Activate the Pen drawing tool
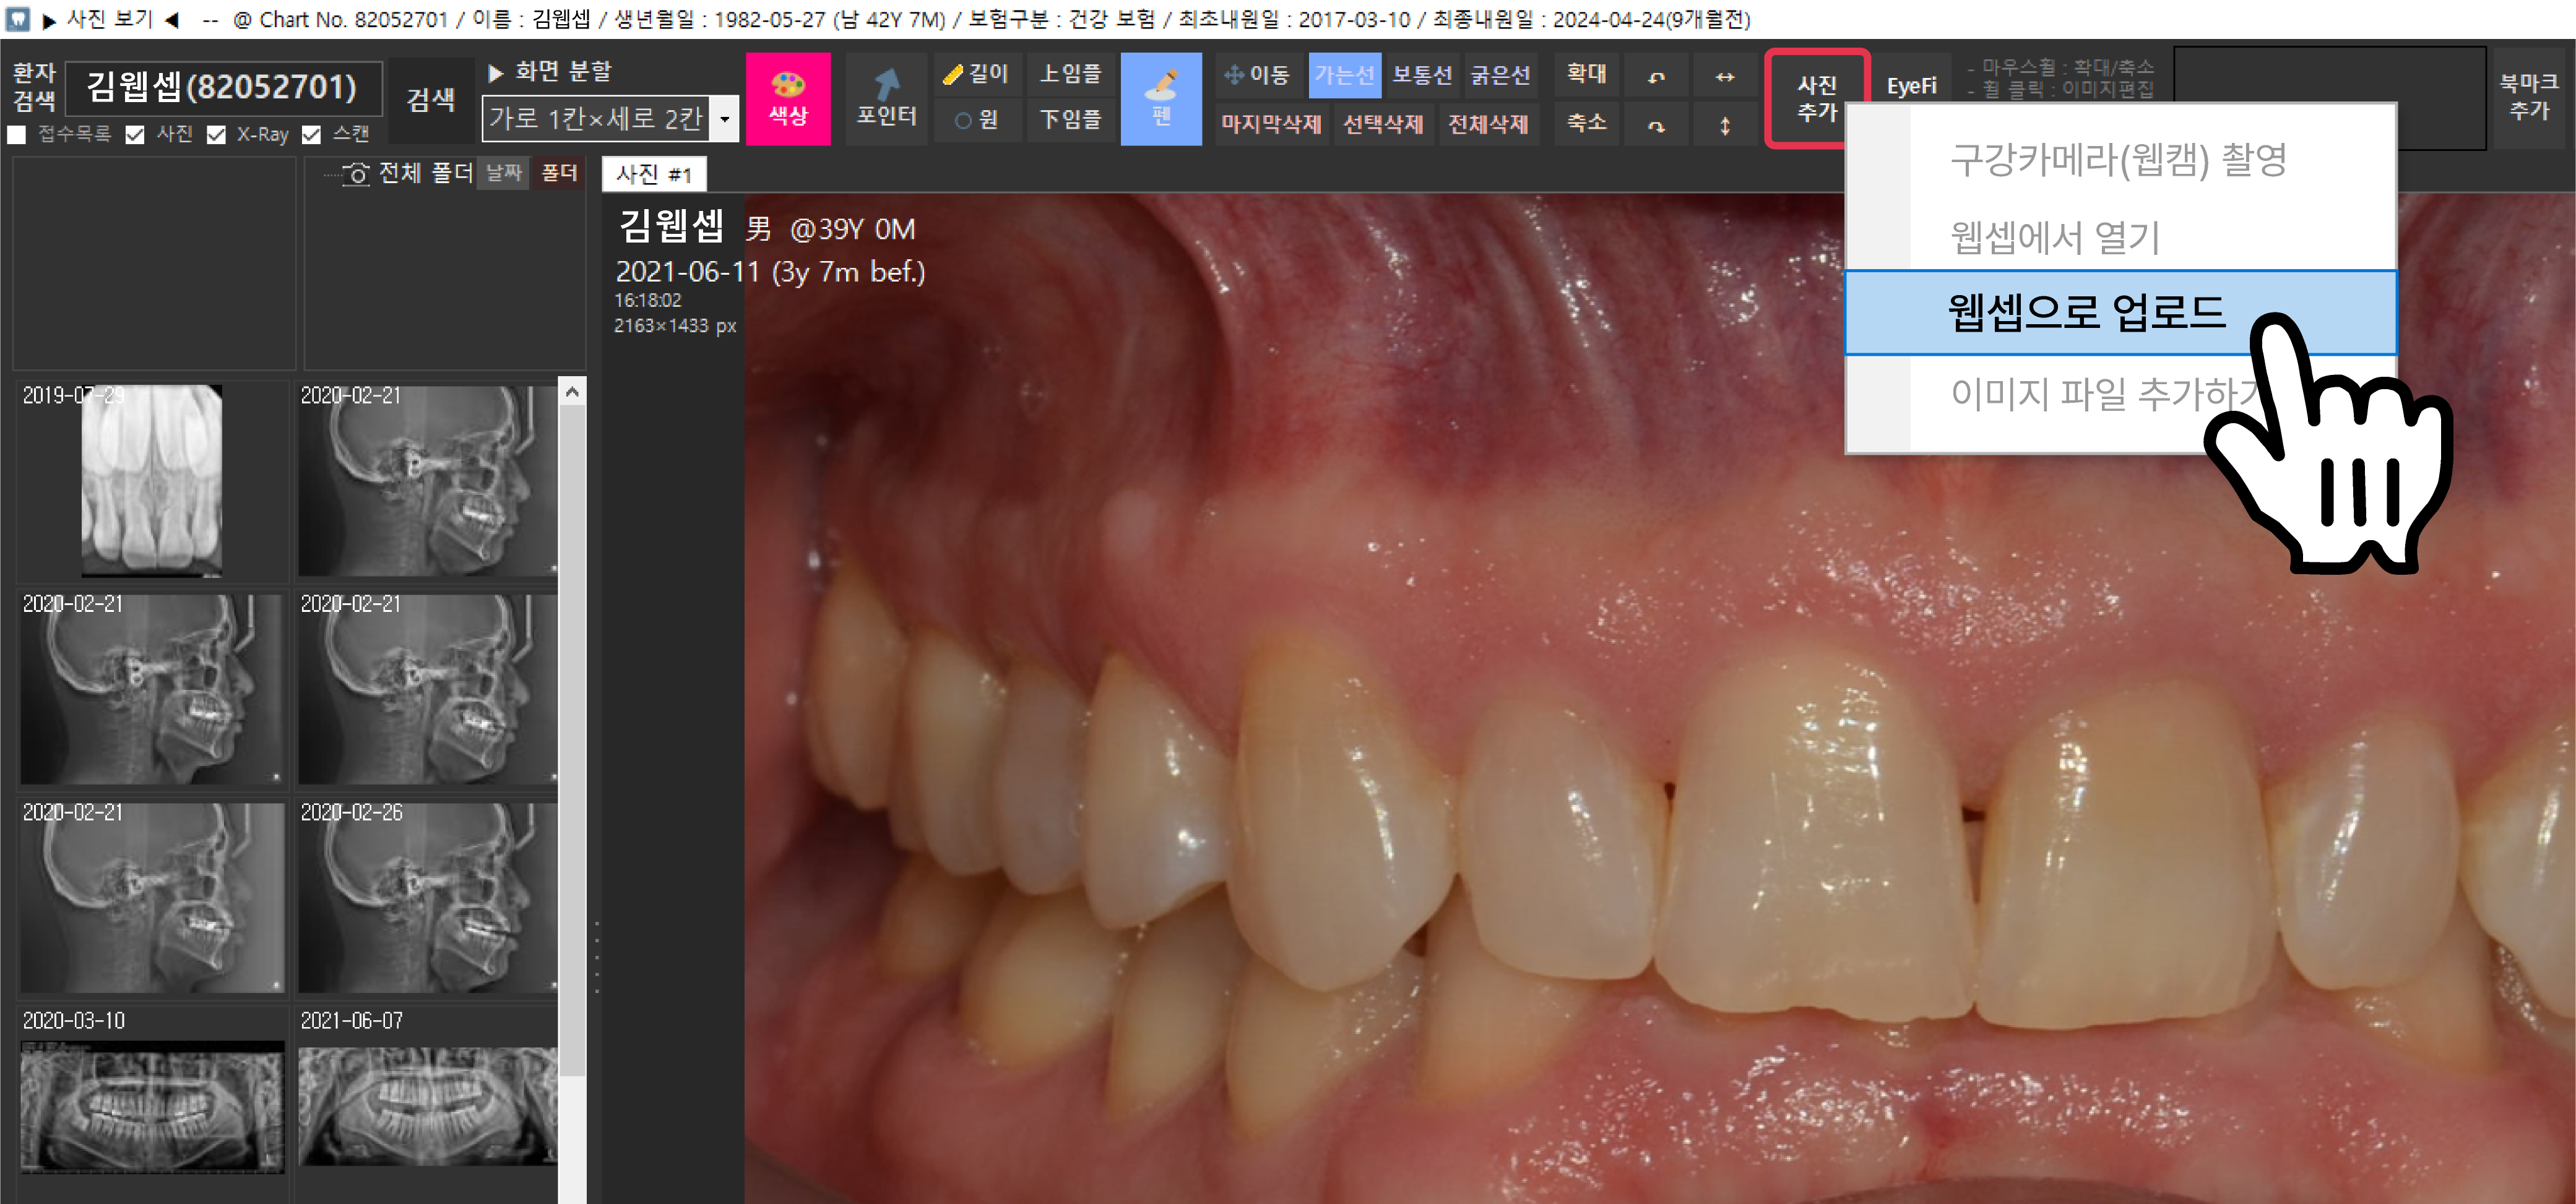The height and width of the screenshot is (1204, 2576). [x=1160, y=98]
